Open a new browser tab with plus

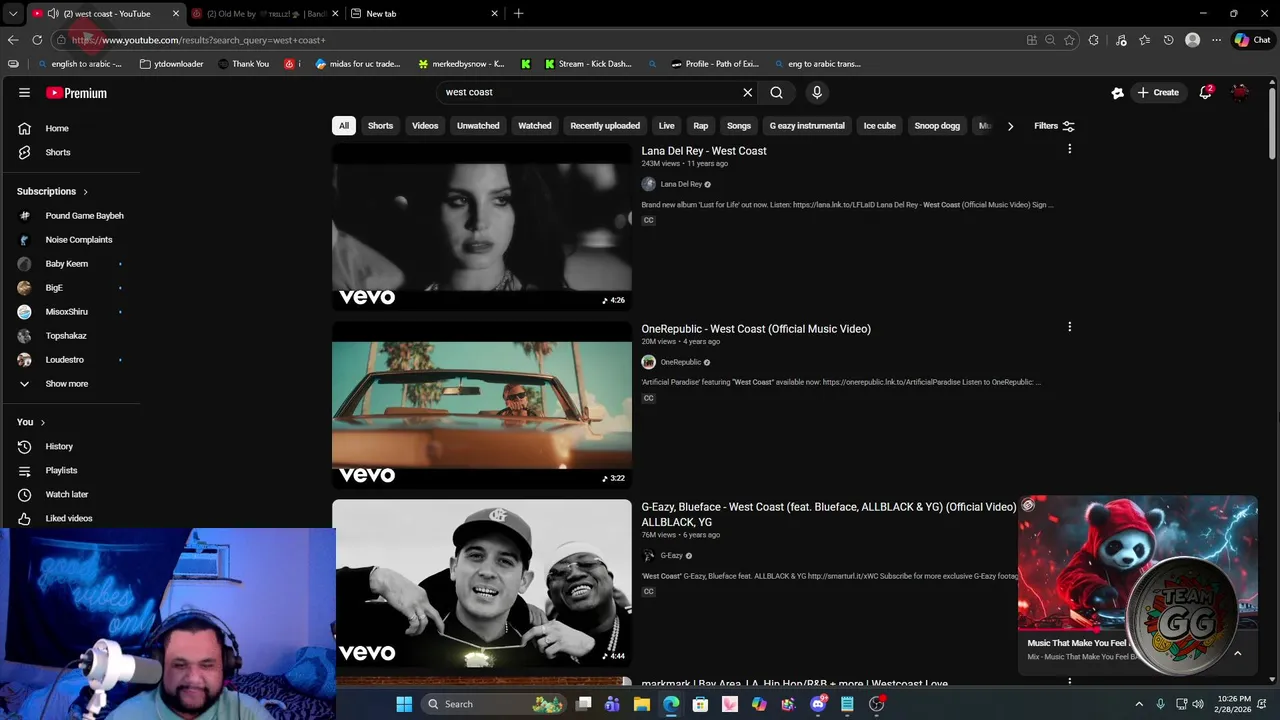pos(518,14)
